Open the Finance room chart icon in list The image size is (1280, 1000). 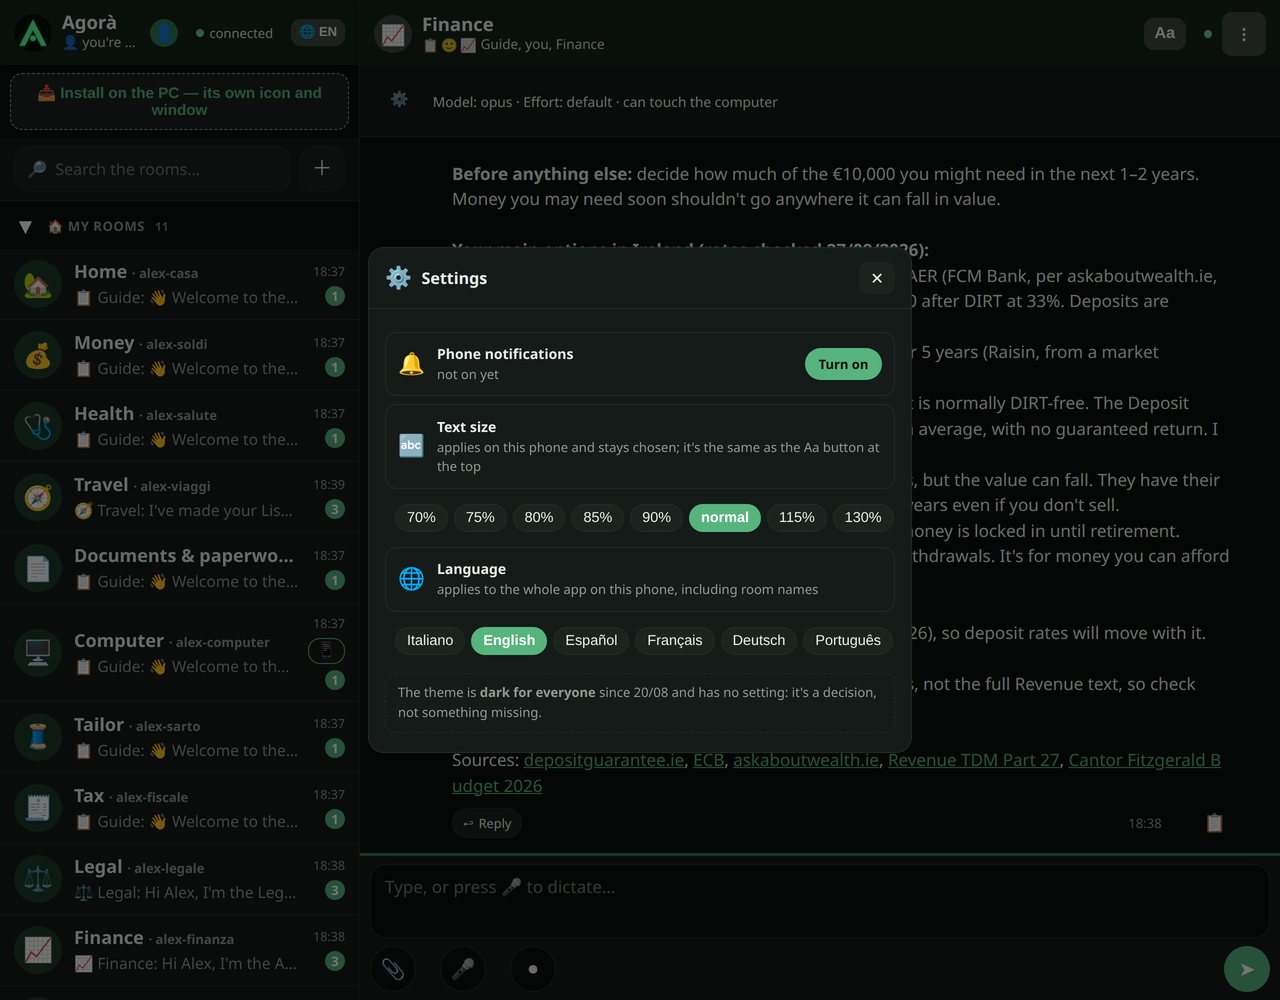pyautogui.click(x=38, y=950)
